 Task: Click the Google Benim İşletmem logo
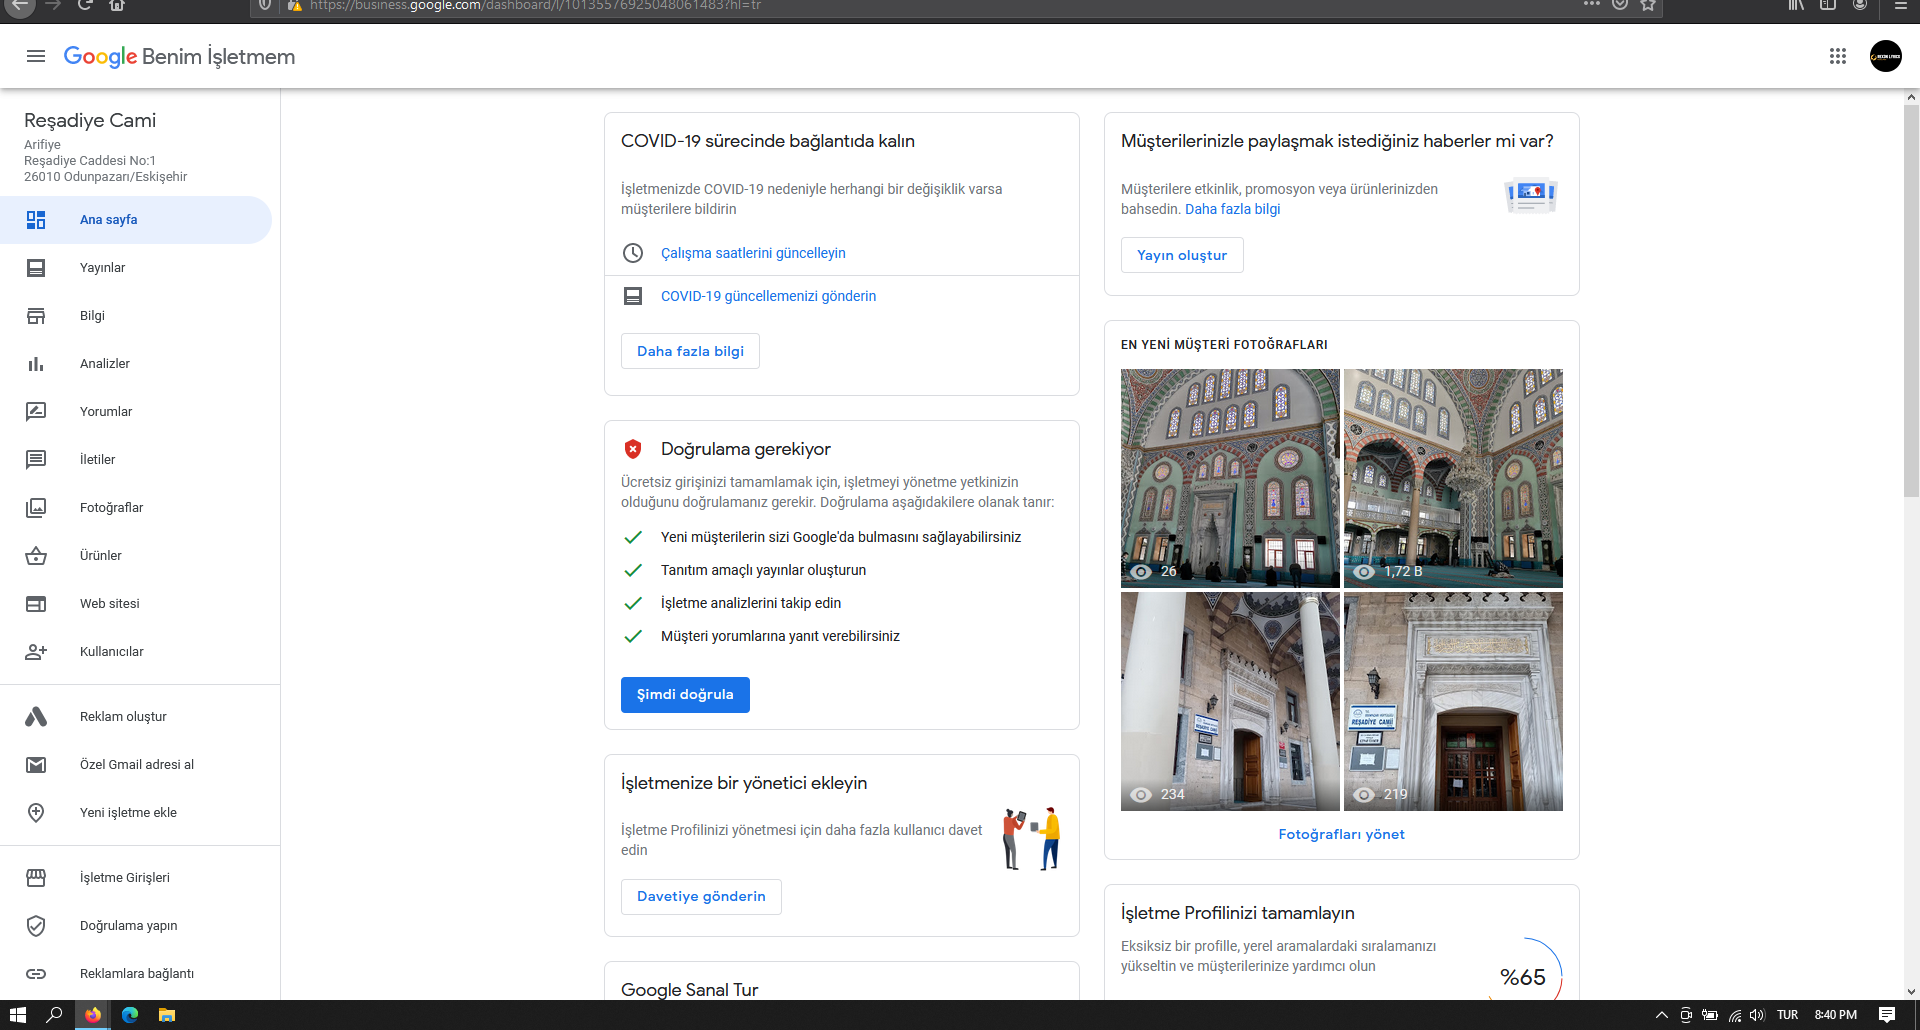click(x=179, y=56)
